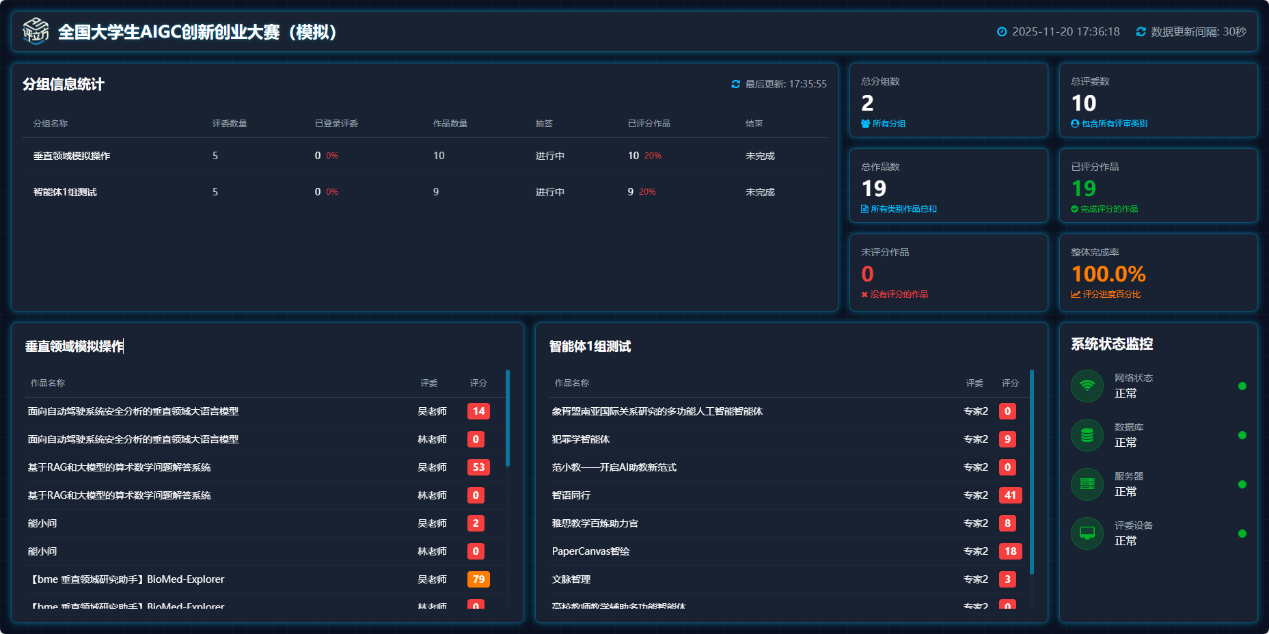
Task: Click the orange 79 score badge
Action: pyautogui.click(x=478, y=579)
